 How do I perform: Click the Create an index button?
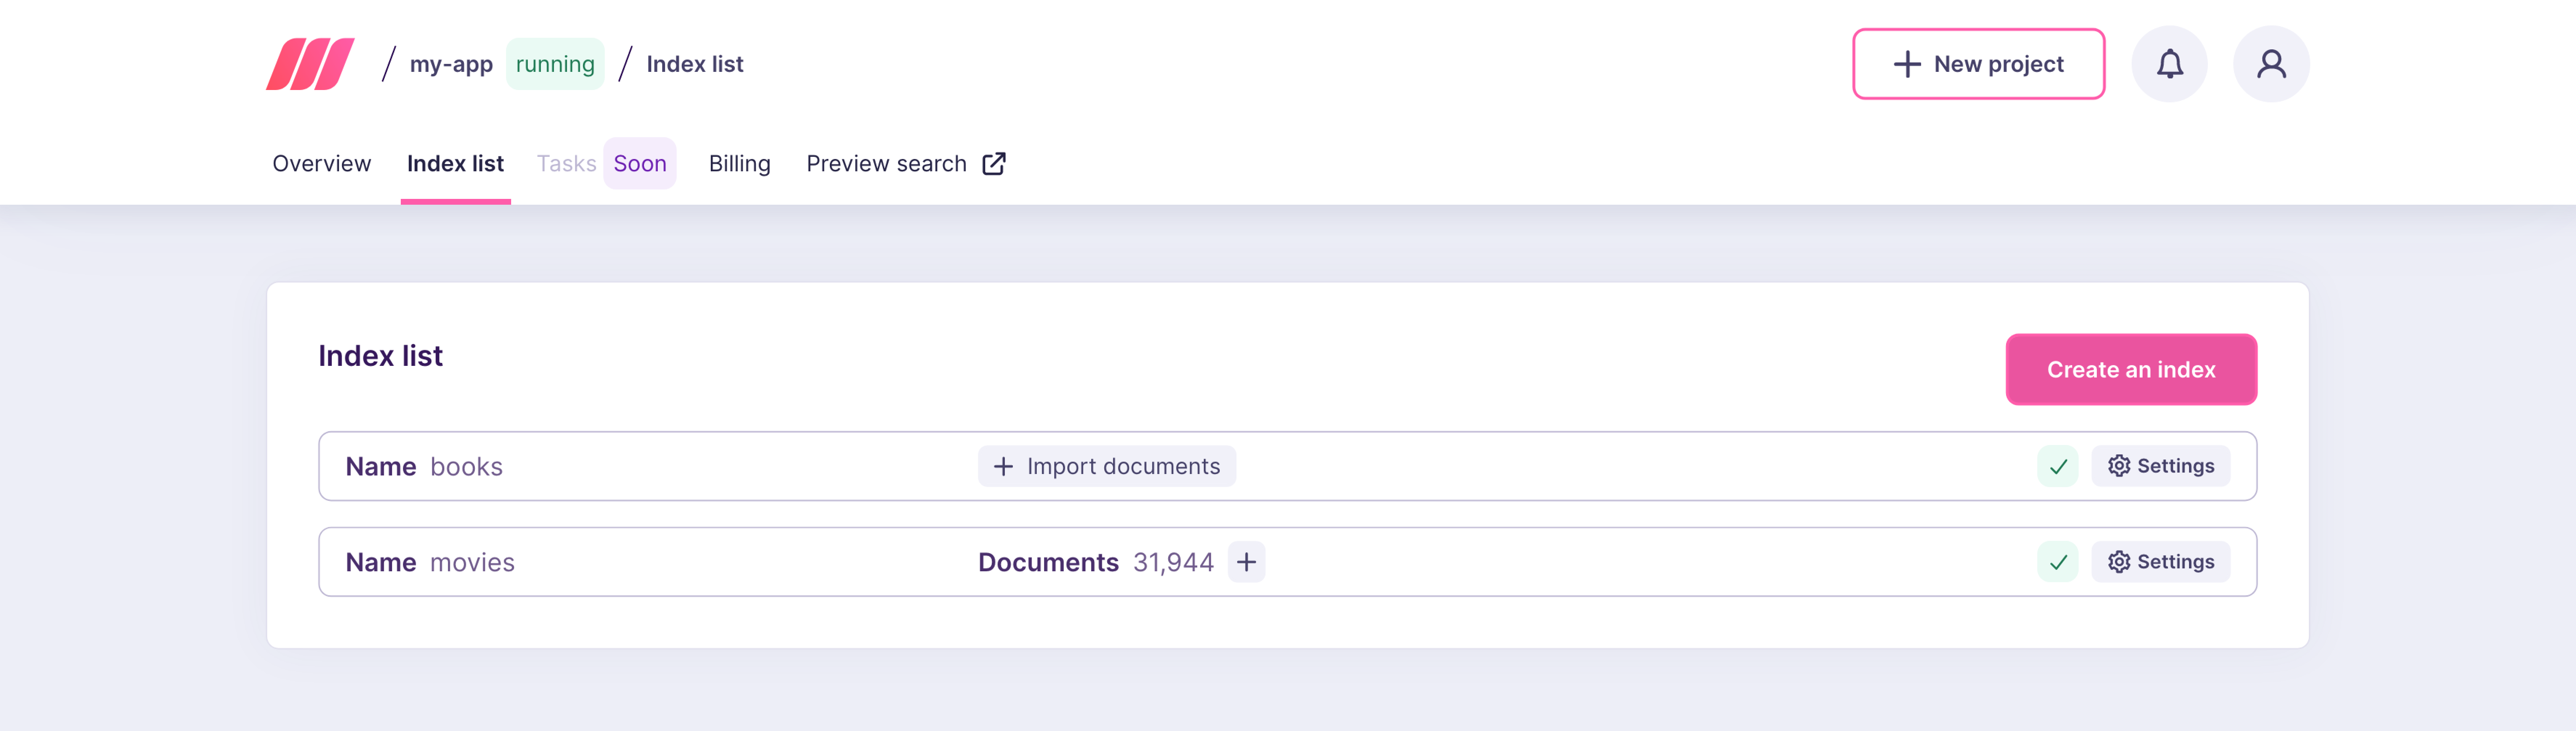click(x=2131, y=368)
